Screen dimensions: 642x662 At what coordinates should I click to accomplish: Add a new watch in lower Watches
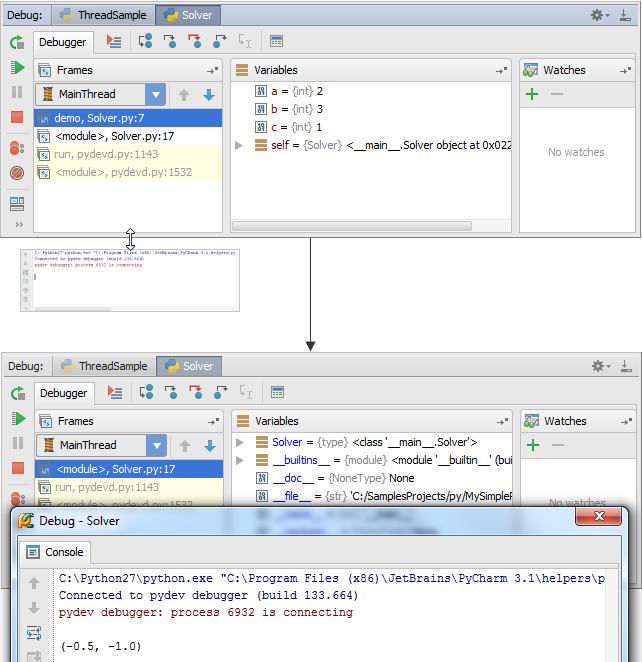(x=533, y=445)
